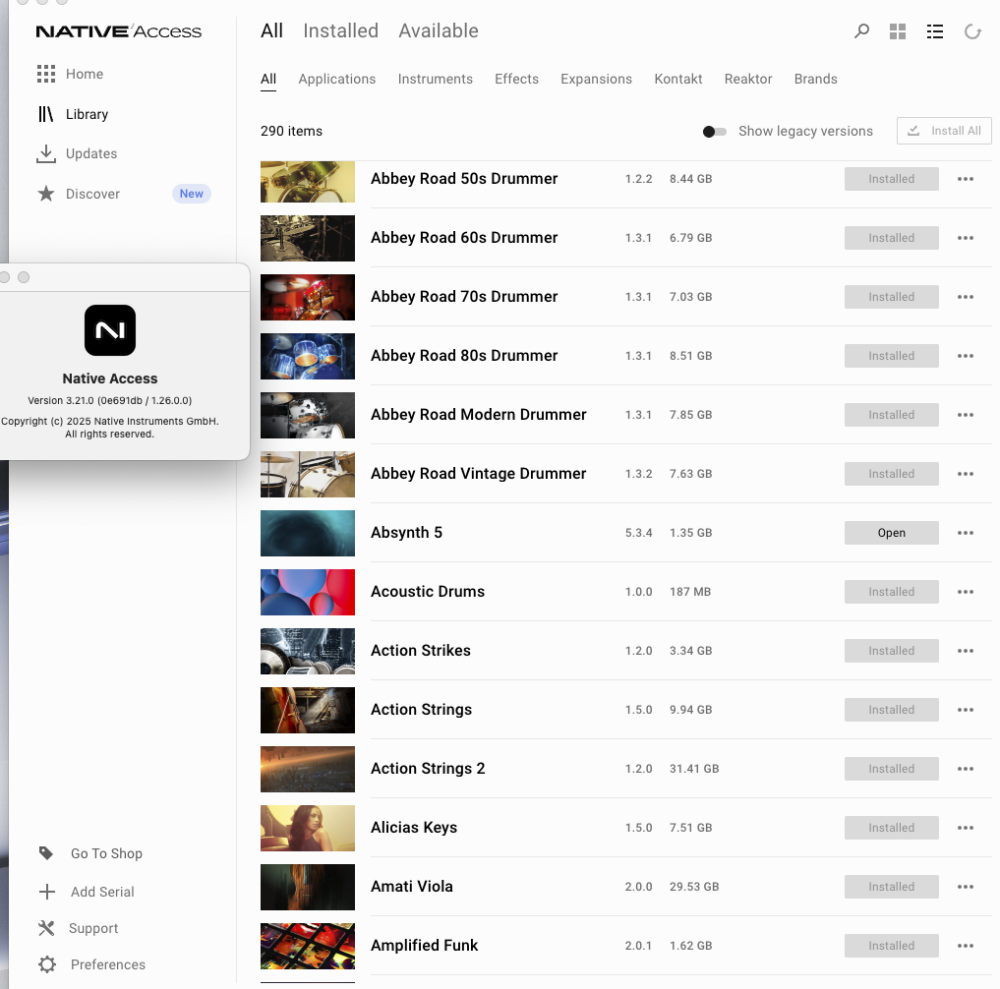This screenshot has height=989, width=1000.
Task: Click the Discover star icon
Action: click(x=46, y=193)
